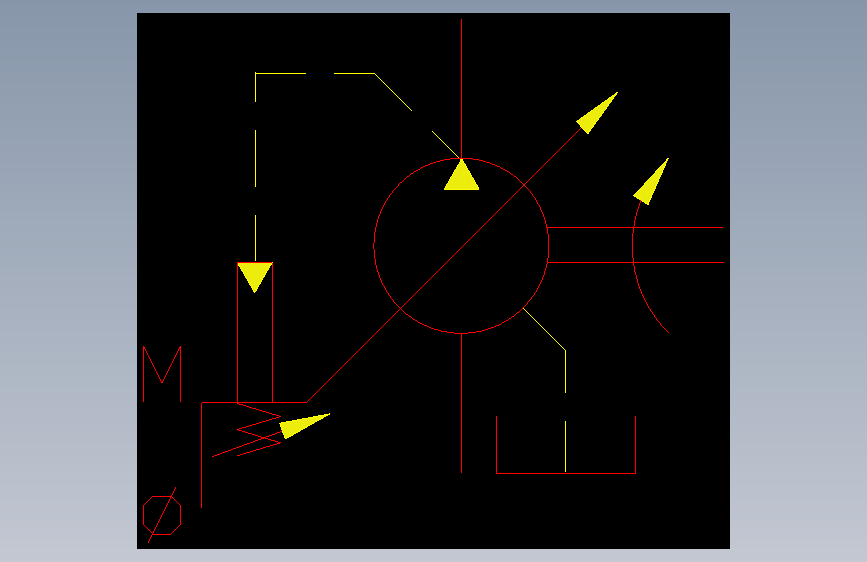This screenshot has height=562, width=867.
Task: Click the red diameter Ø symbol
Action: [x=162, y=515]
